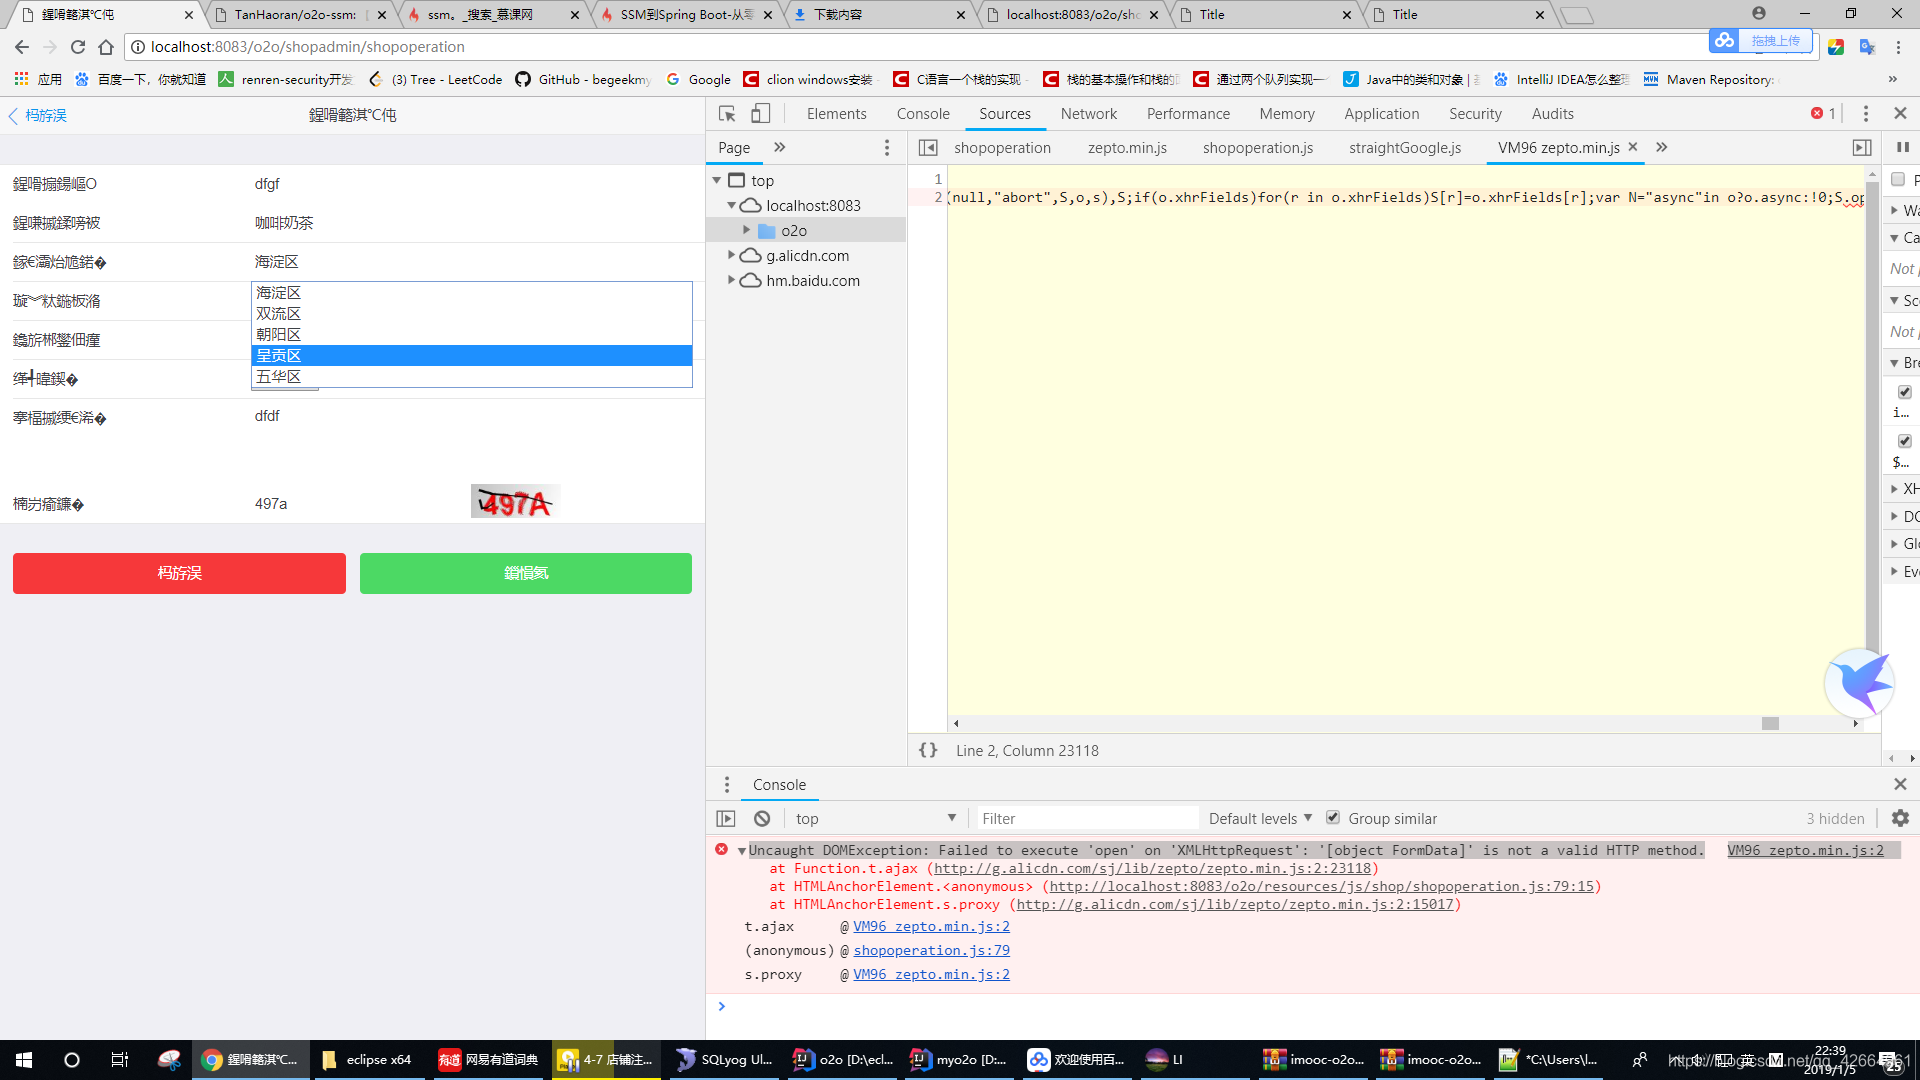
Task: Open the Cortana search circle in the taskbar
Action: coord(72,1060)
